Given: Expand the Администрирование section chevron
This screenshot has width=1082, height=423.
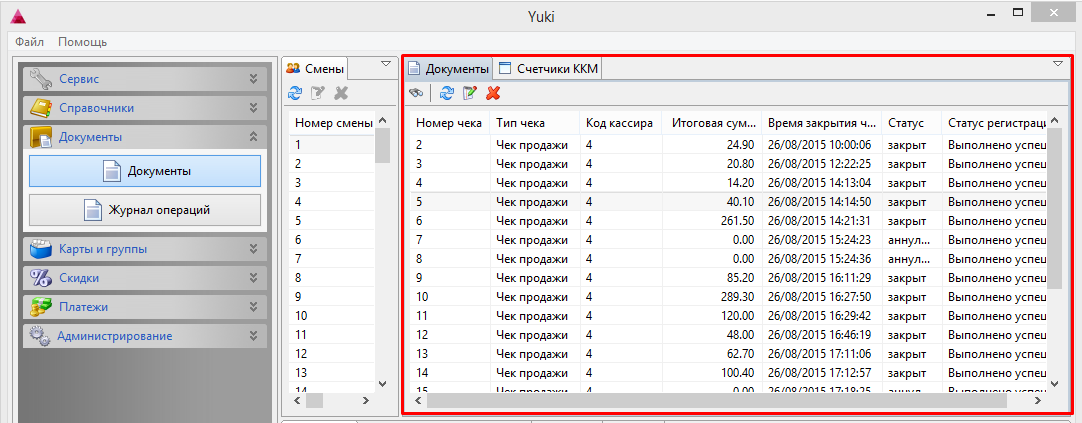Looking at the screenshot, I should coord(253,336).
